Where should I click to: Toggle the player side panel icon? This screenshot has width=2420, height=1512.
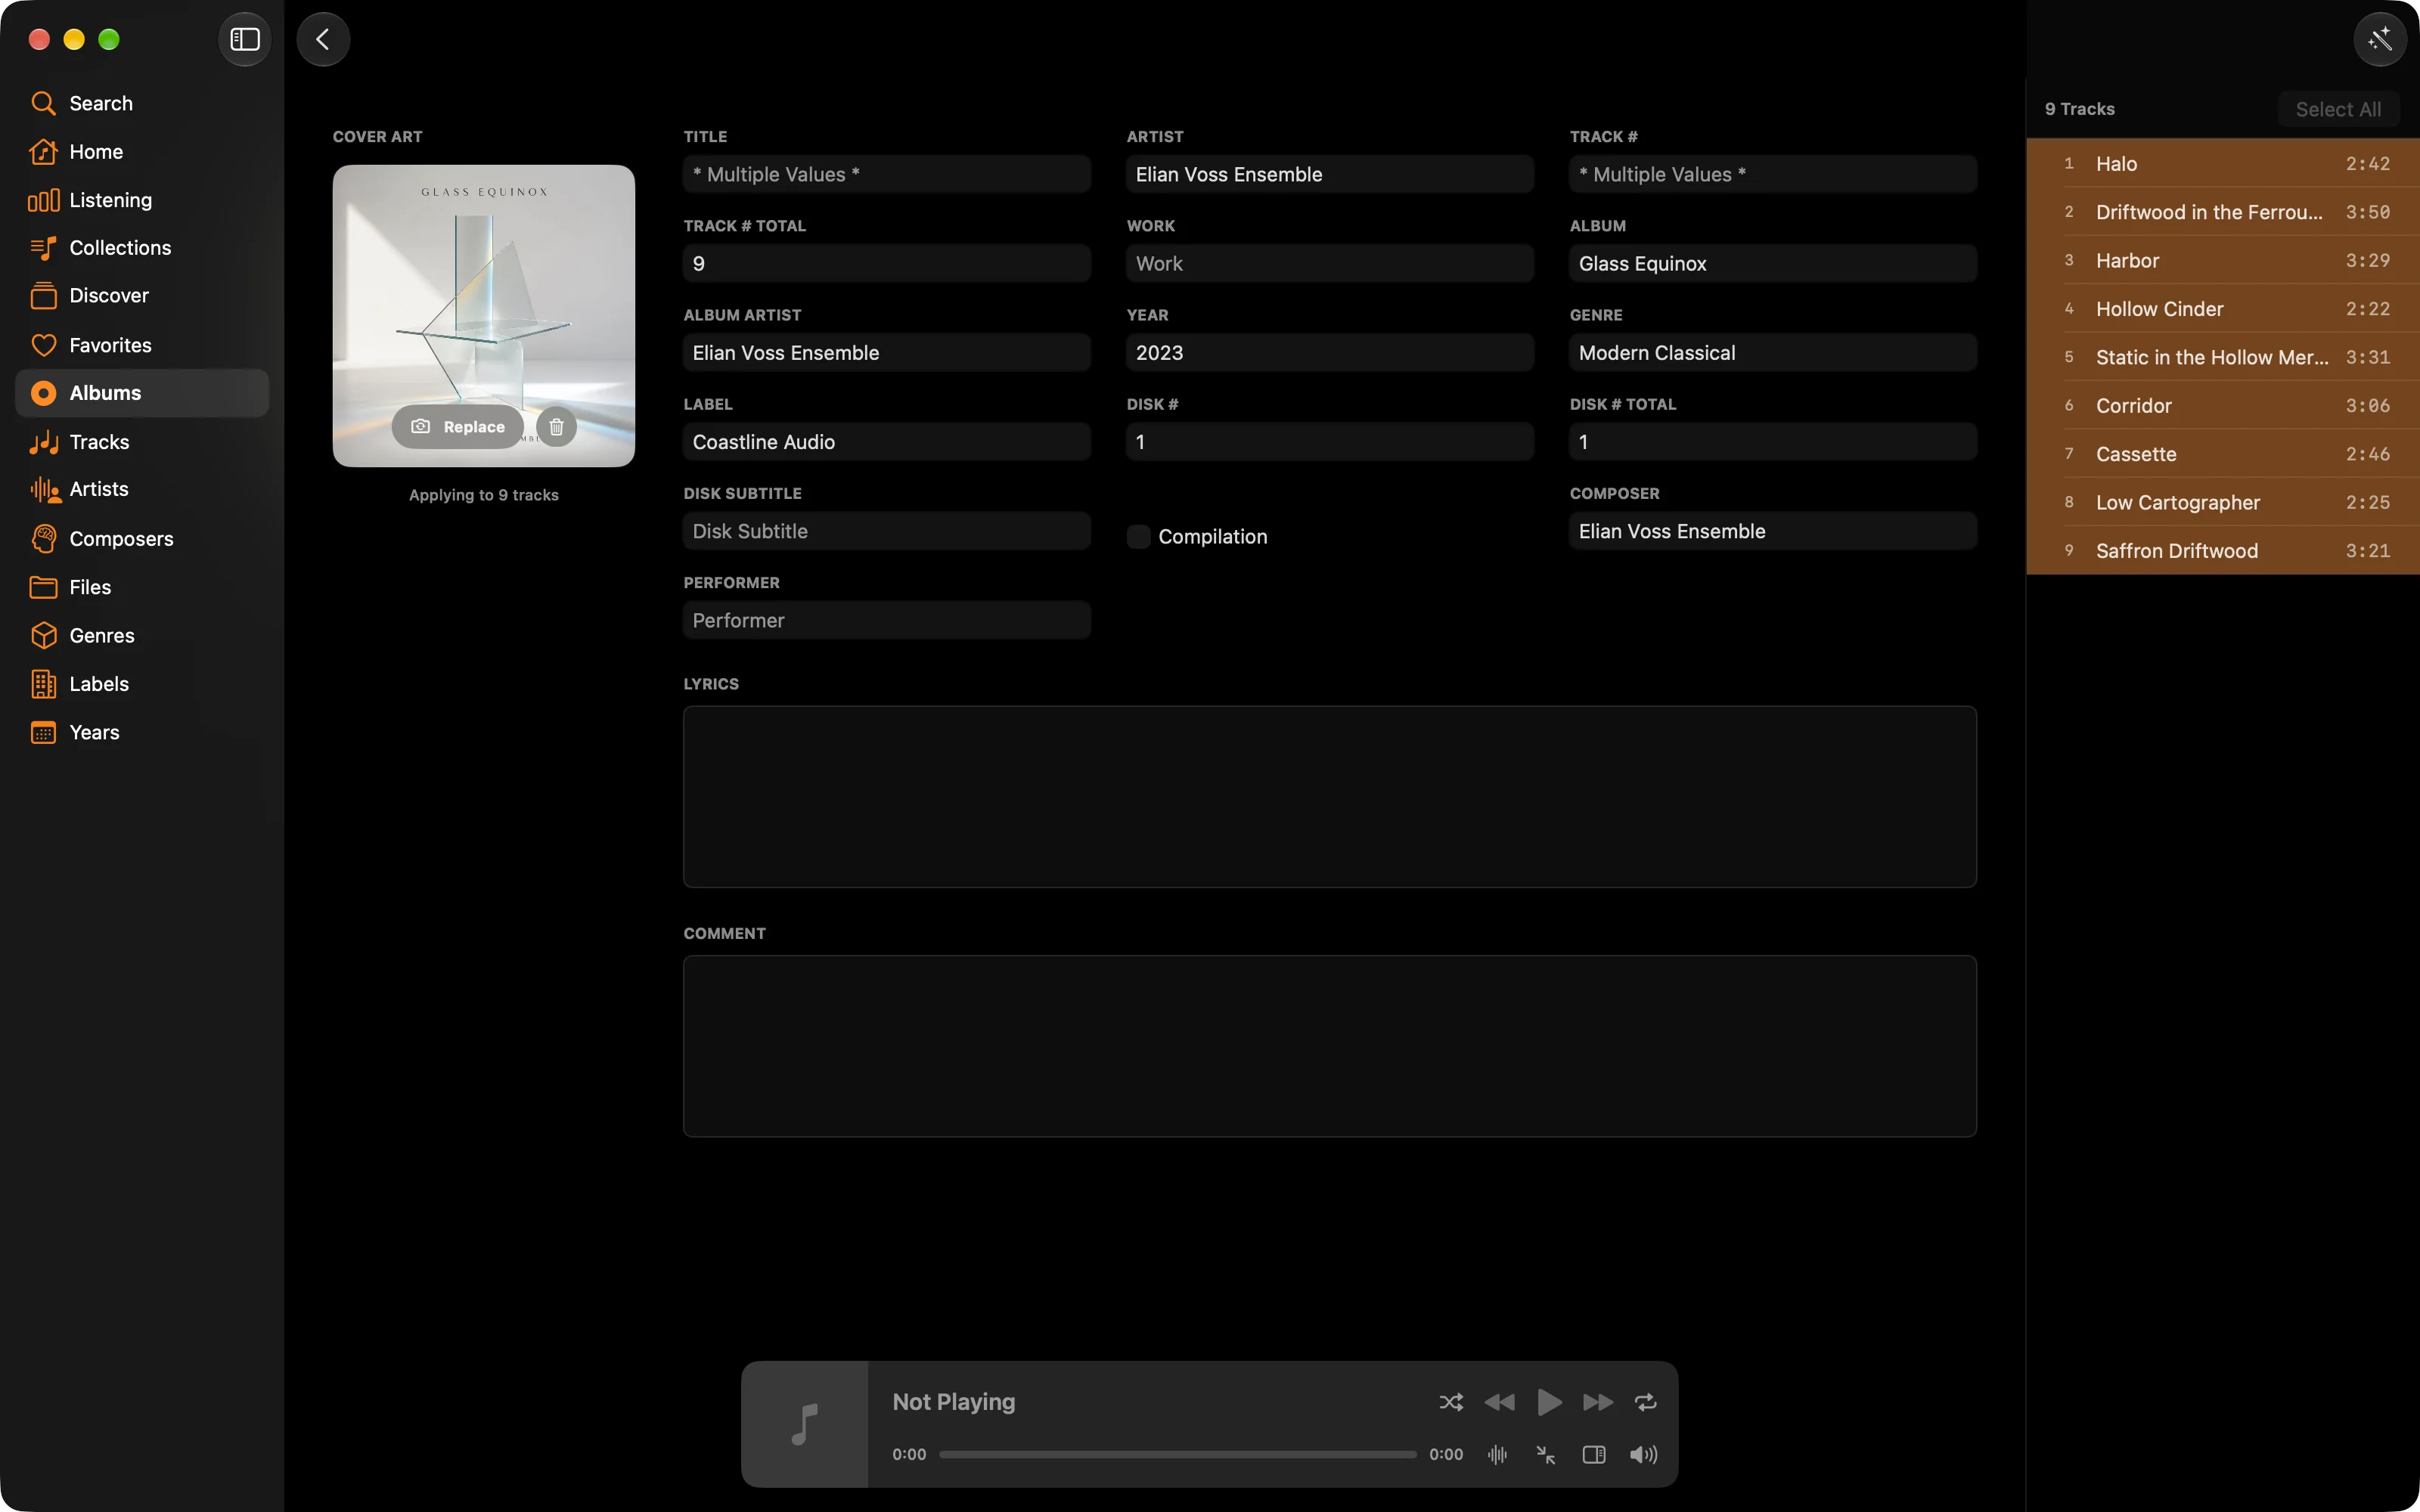coord(1594,1454)
